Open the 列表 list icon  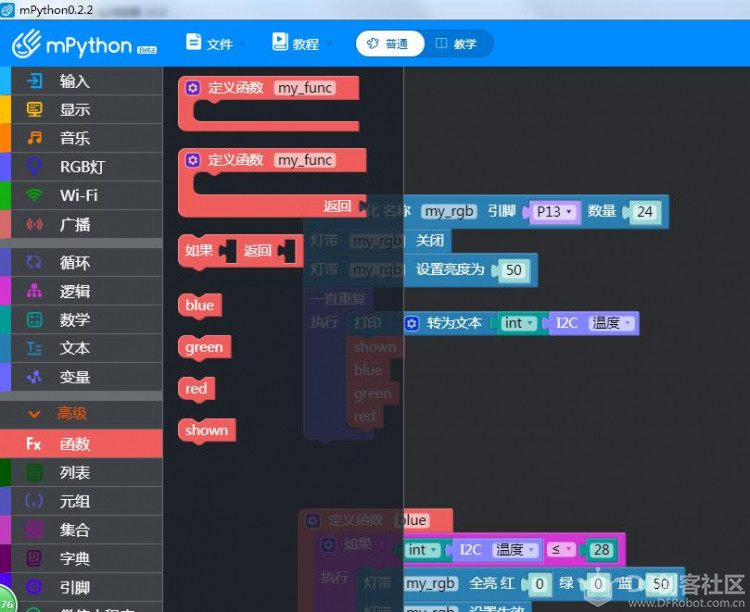tap(34, 473)
